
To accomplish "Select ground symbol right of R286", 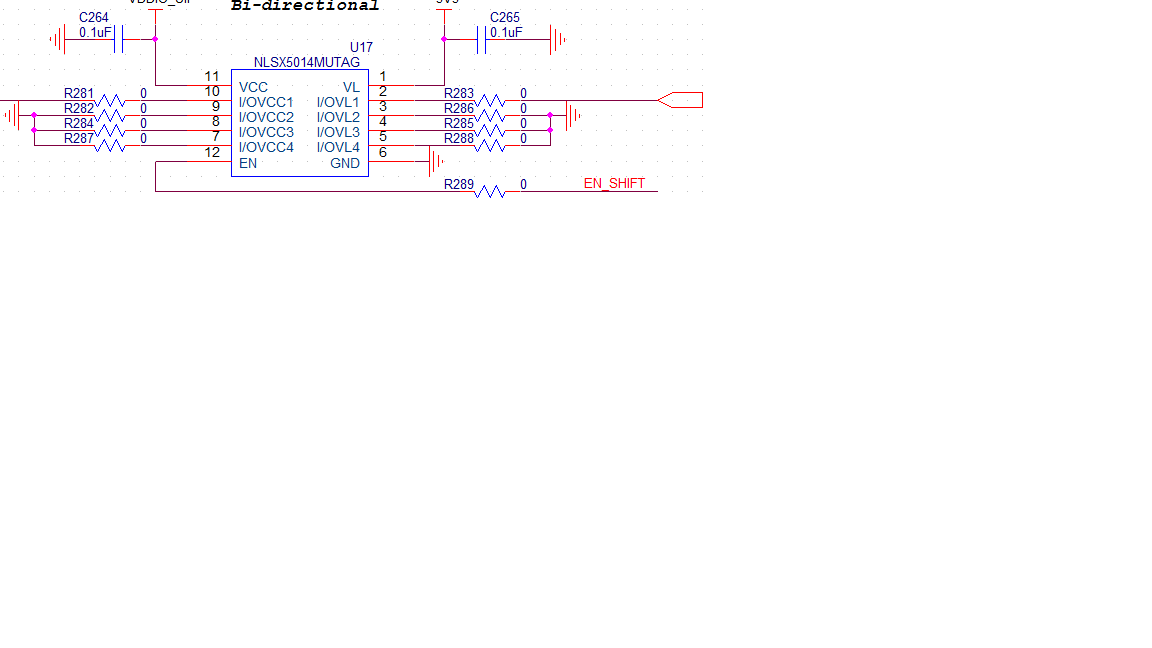I will click(573, 115).
